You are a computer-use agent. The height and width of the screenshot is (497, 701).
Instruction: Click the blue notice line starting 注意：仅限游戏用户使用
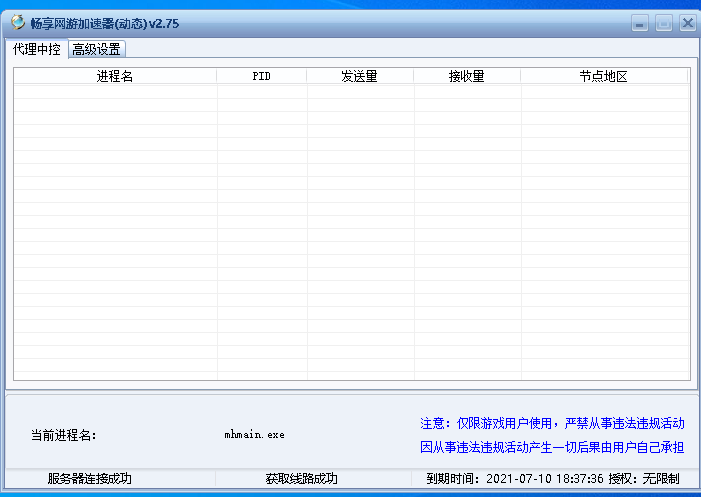pos(552,423)
